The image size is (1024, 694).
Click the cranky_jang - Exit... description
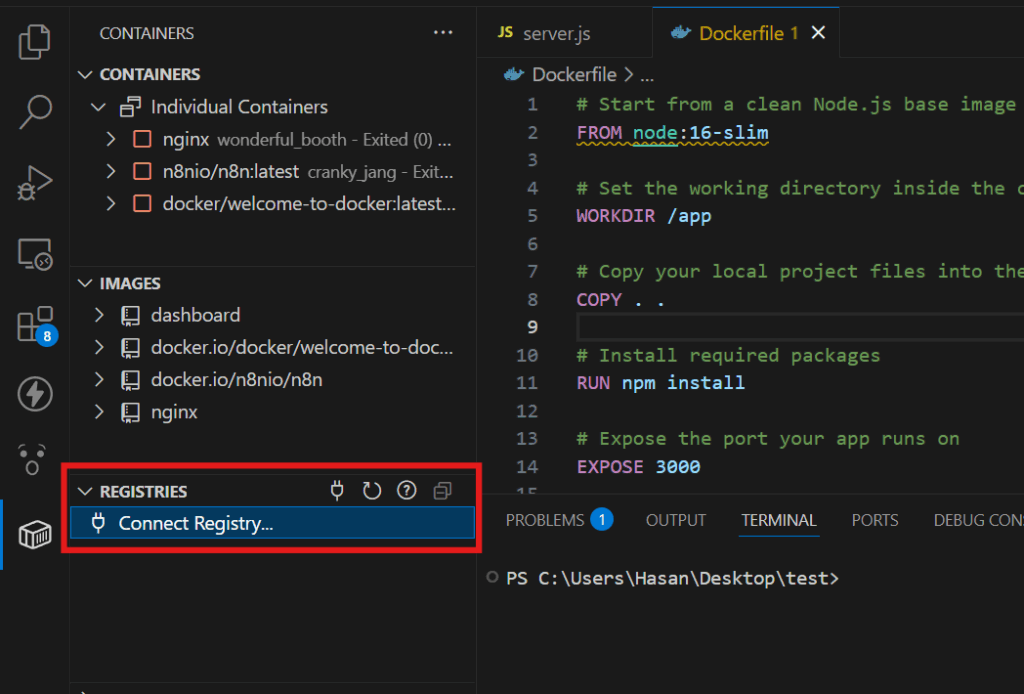tap(380, 172)
